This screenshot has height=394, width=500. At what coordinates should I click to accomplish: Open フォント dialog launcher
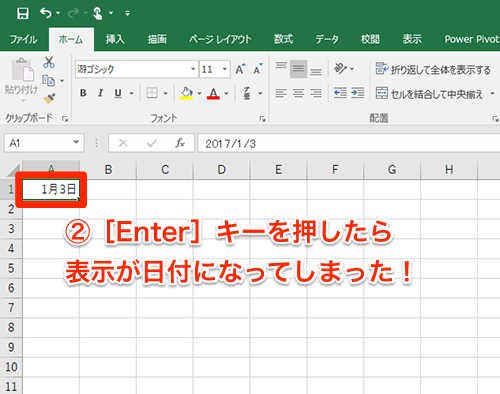(263, 119)
